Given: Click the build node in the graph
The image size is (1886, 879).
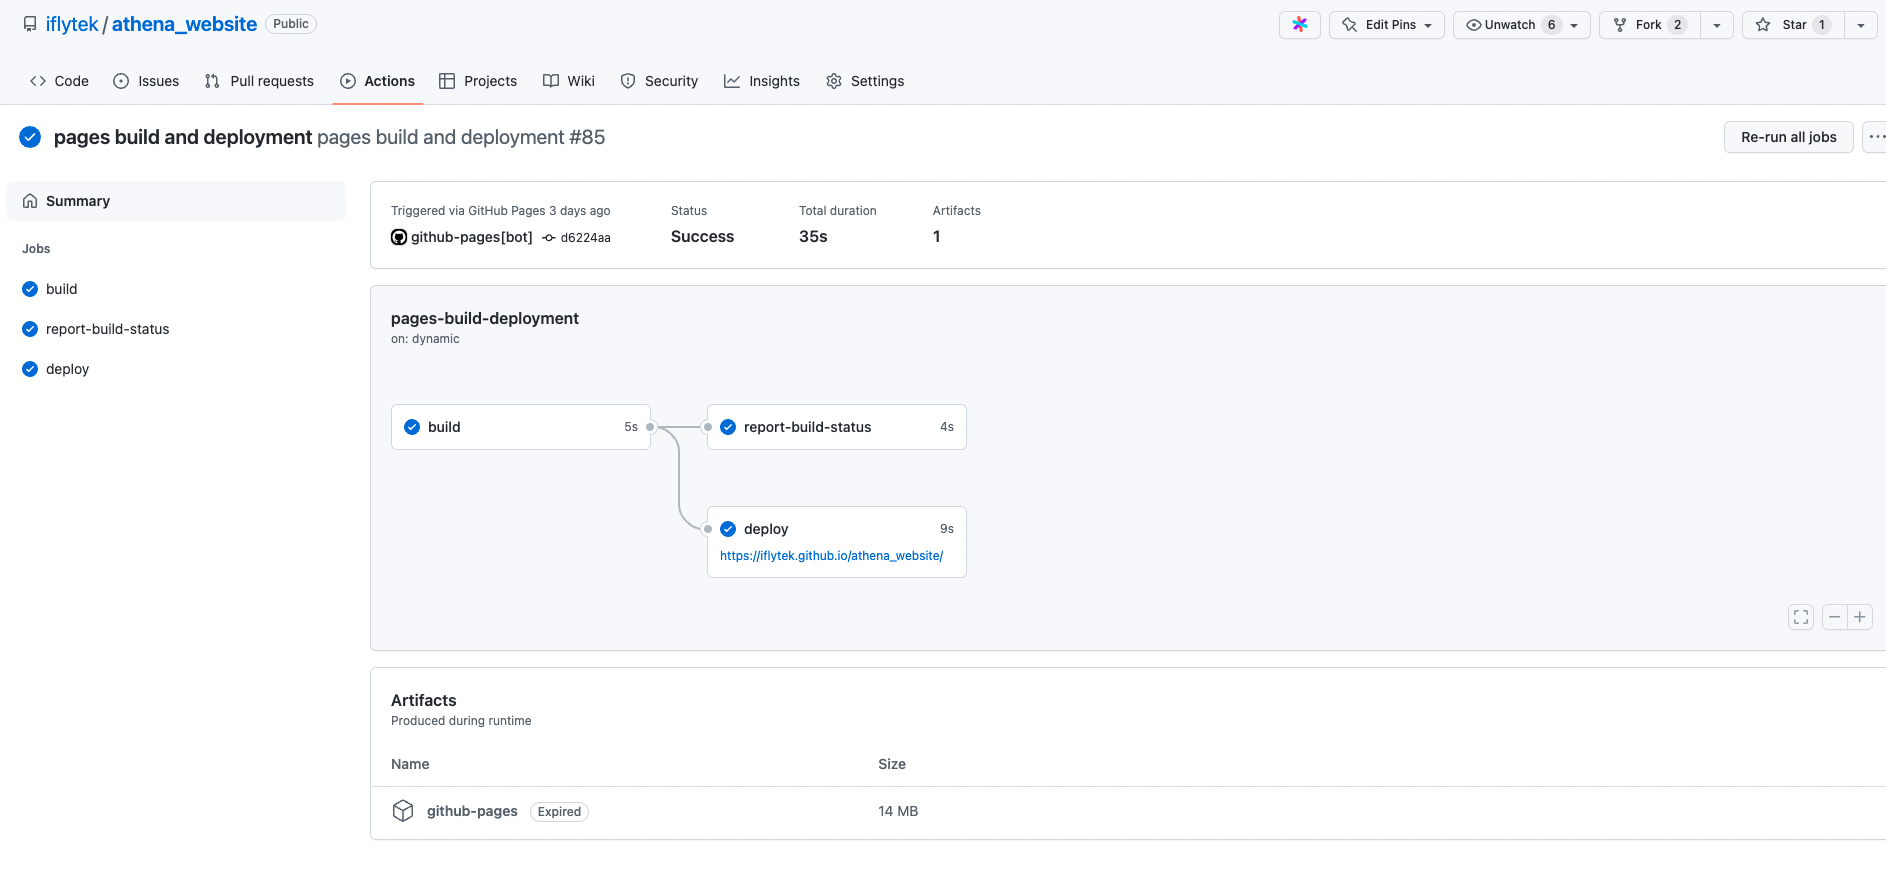Looking at the screenshot, I should click(x=521, y=427).
